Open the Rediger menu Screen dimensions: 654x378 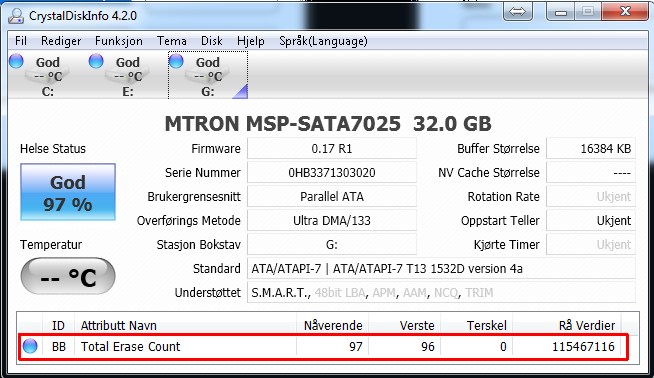[61, 41]
